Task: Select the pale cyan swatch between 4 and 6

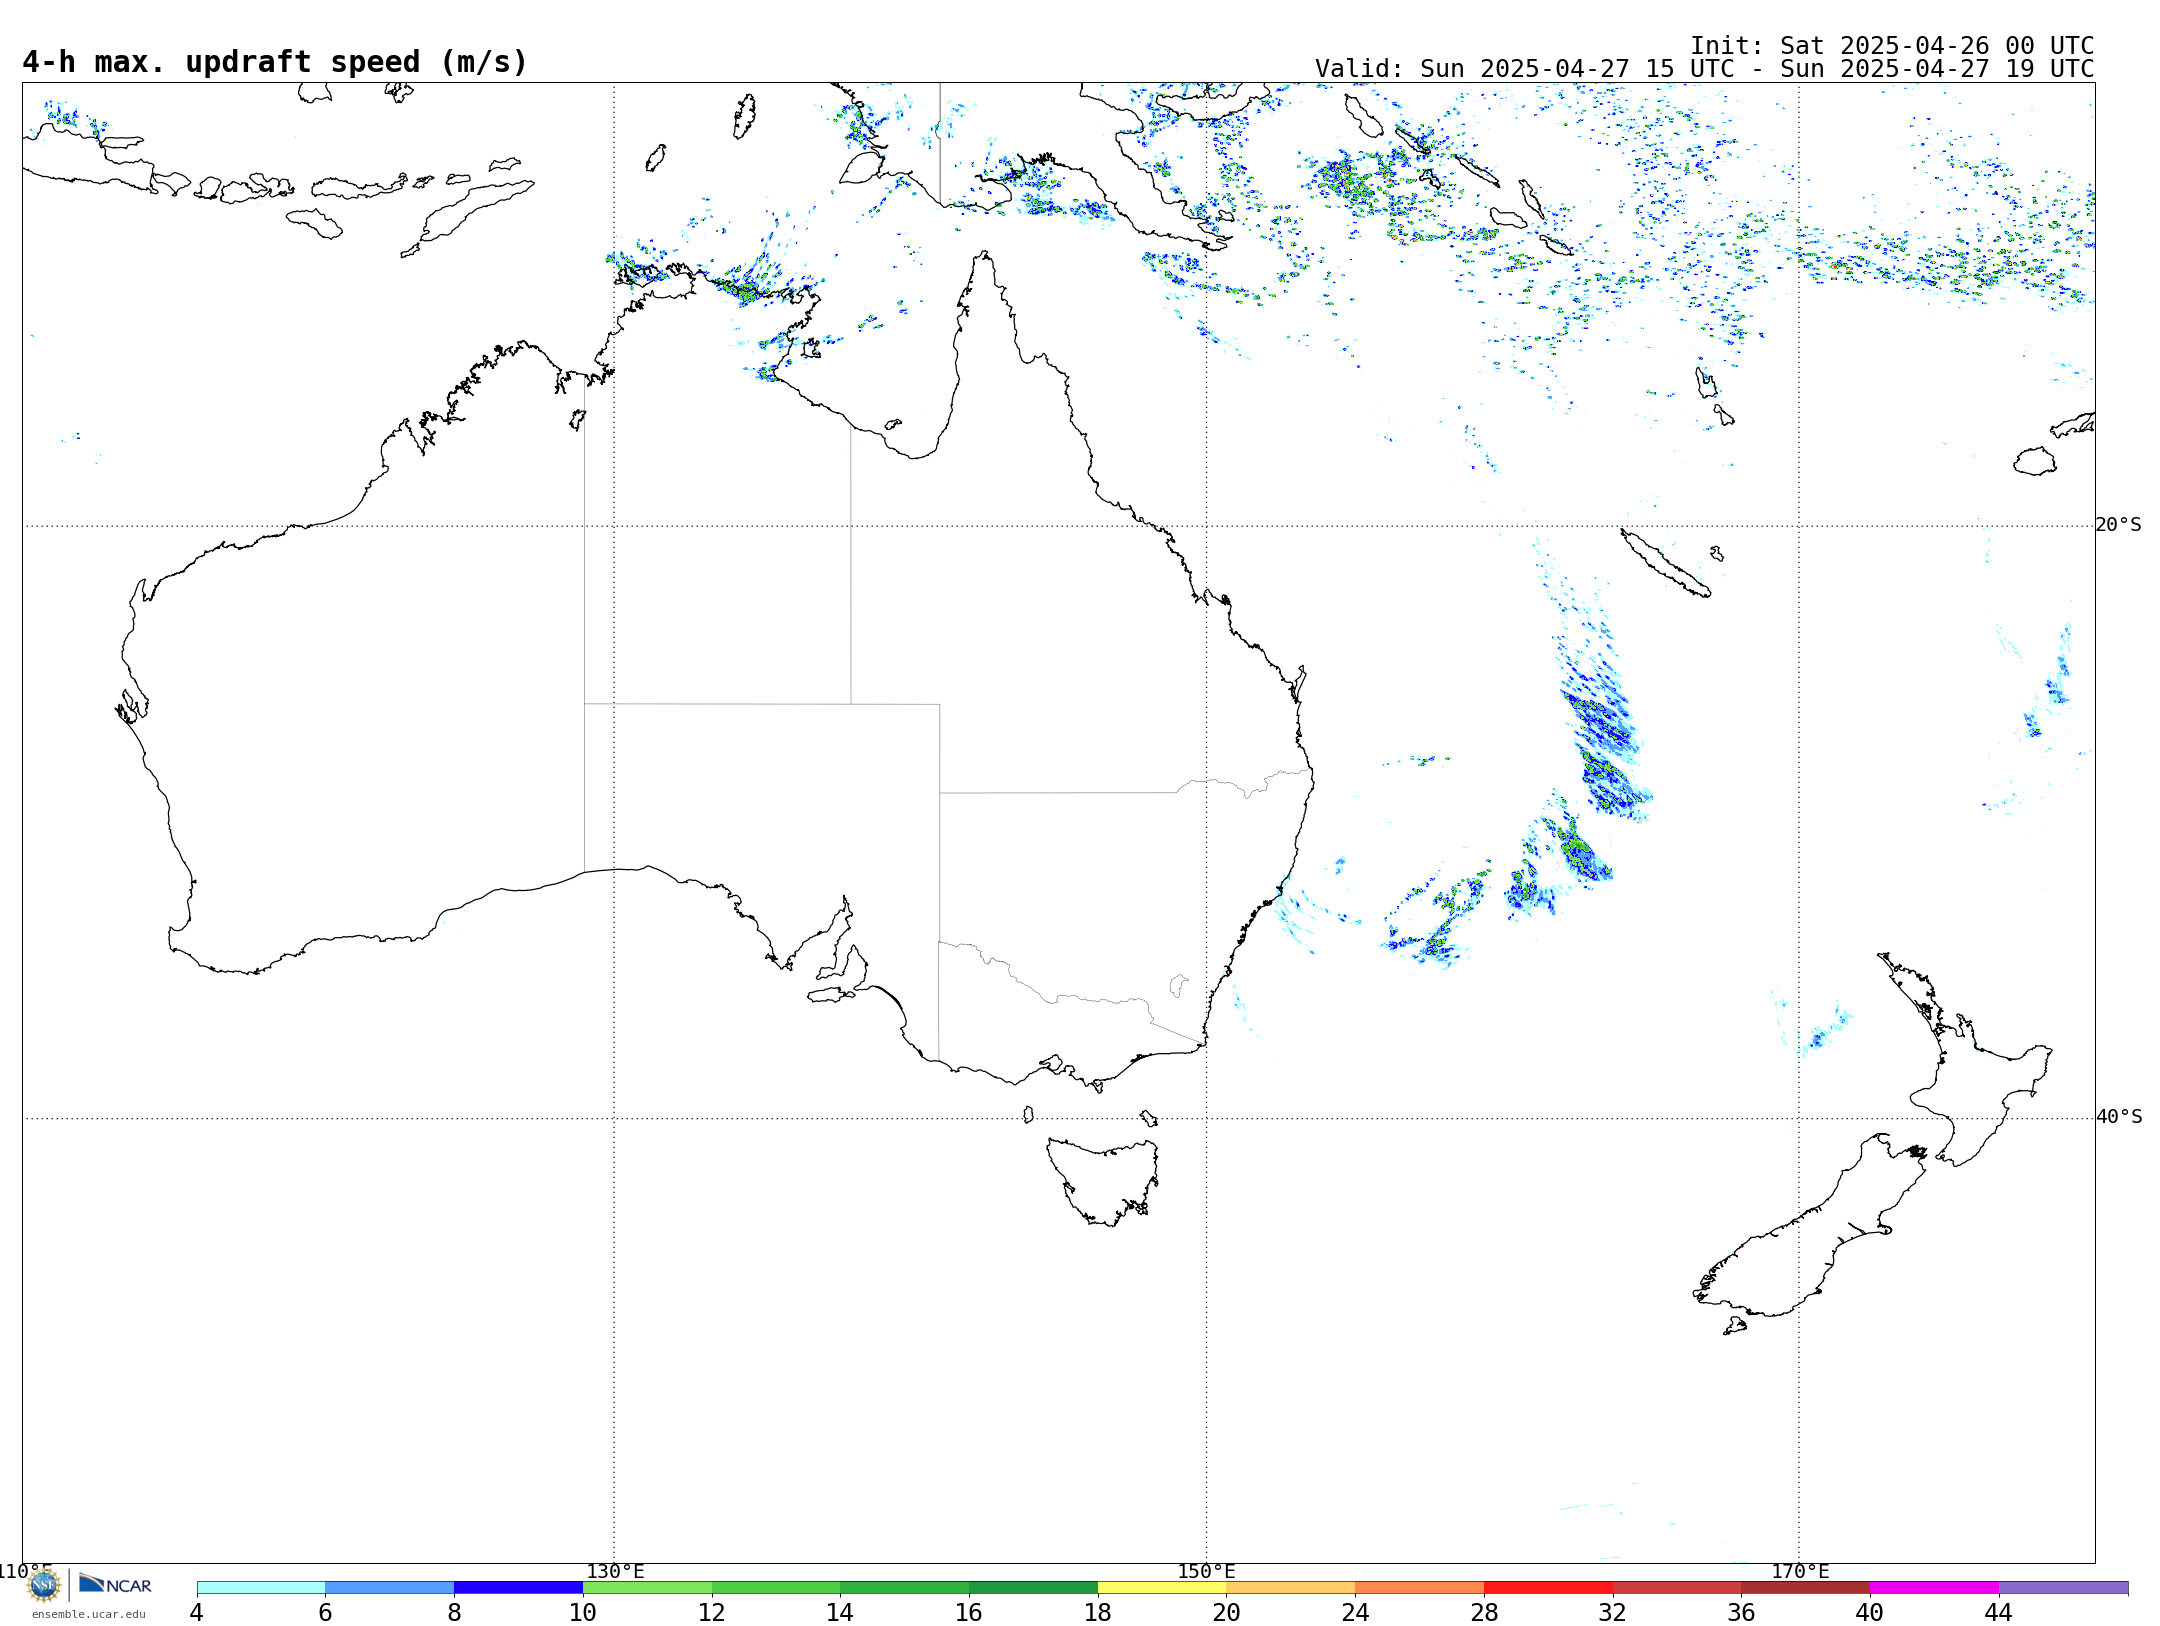Action: pyautogui.click(x=261, y=1588)
